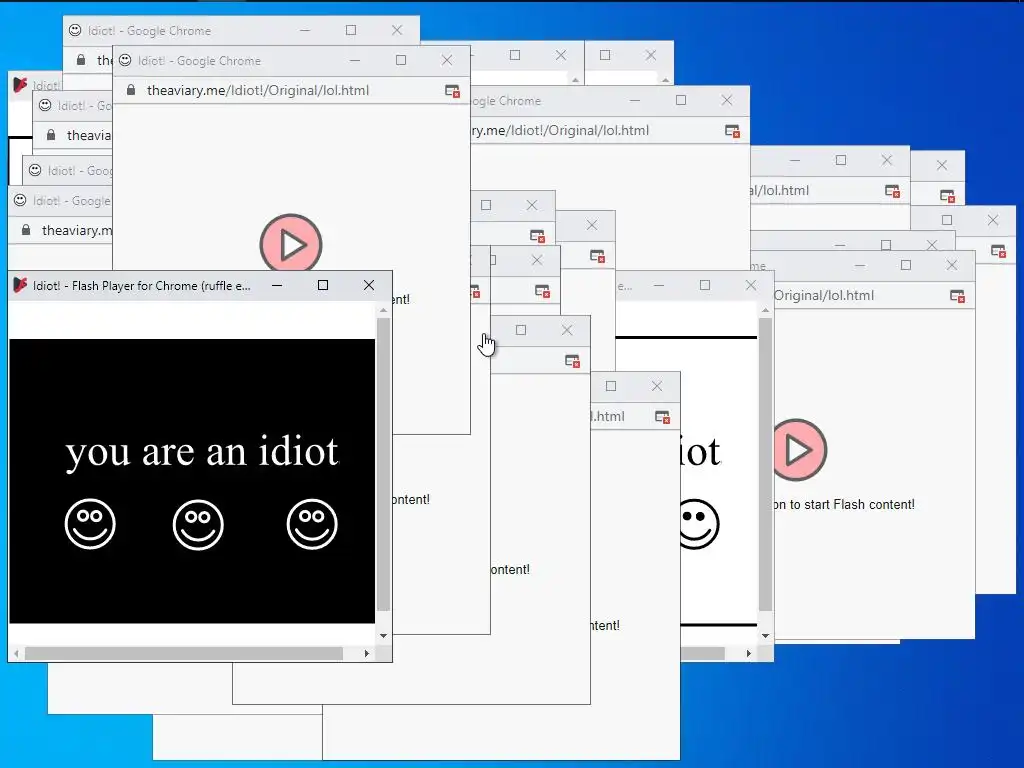Screen dimensions: 1024x768
Task: Click the title "Idiot! - Flash Player for Chrome (ruffle e..."
Action: pyautogui.click(x=142, y=285)
